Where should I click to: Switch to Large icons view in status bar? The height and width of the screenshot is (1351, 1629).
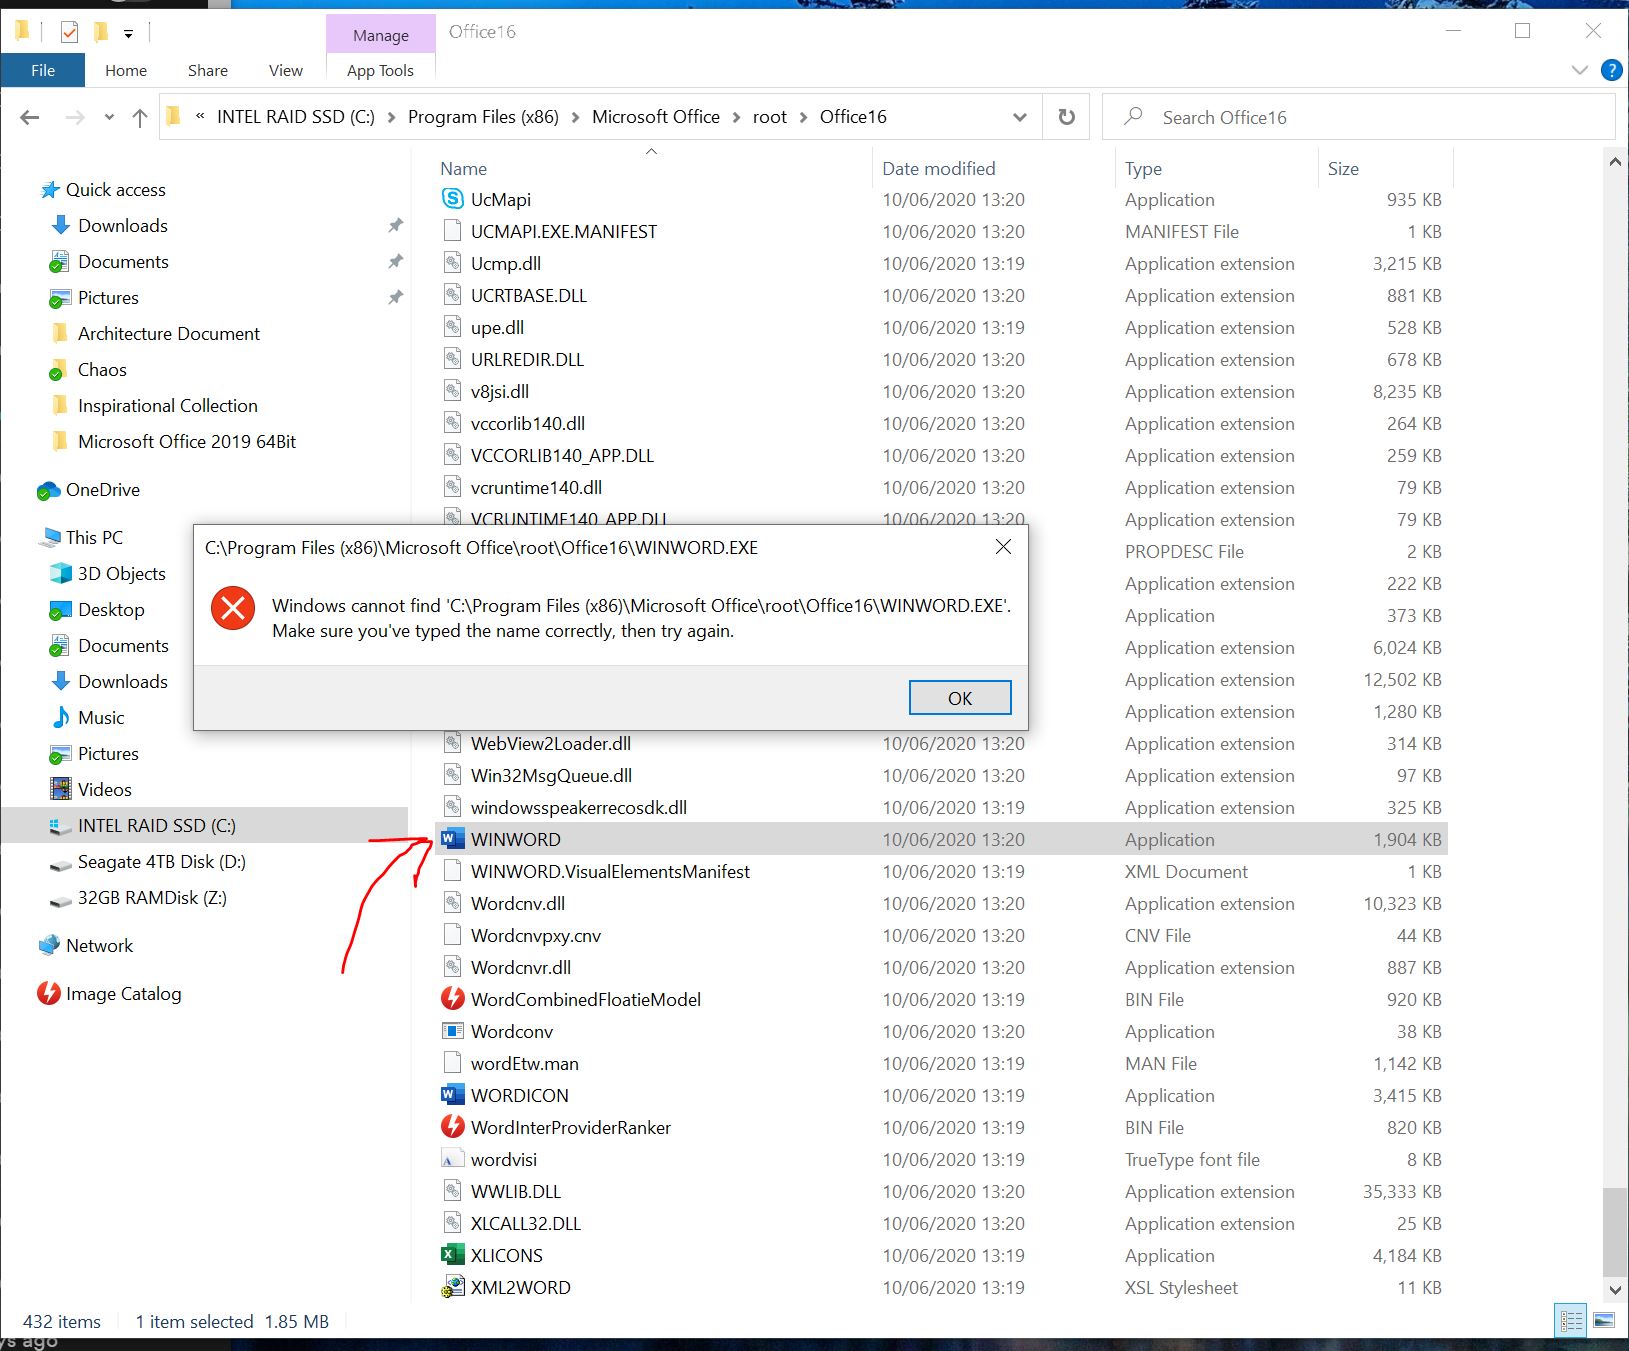point(1603,1321)
